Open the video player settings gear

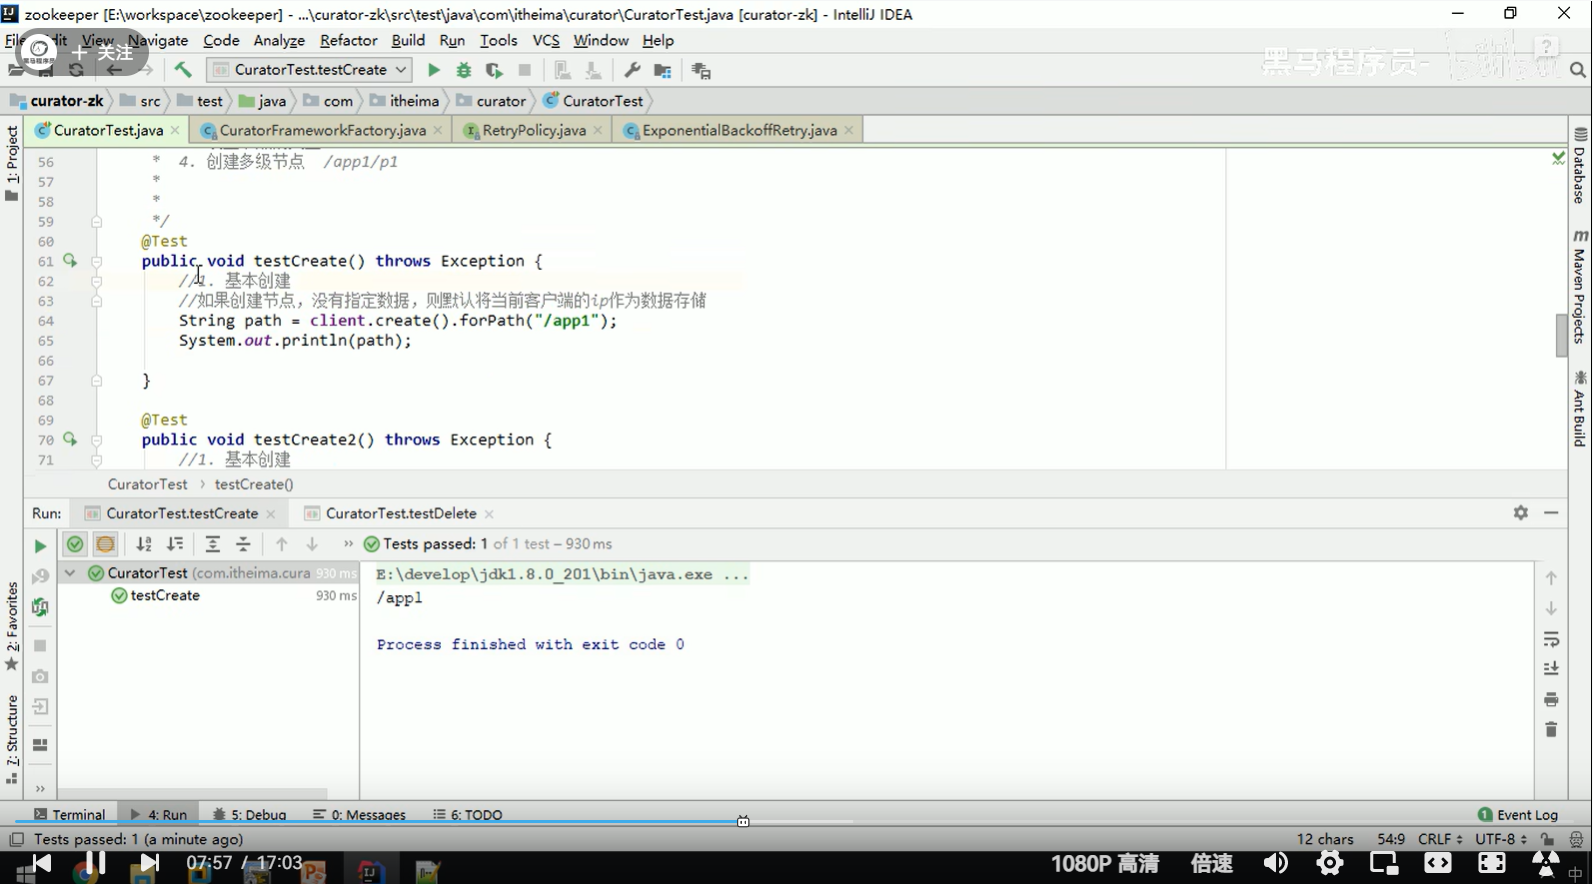[x=1329, y=863]
